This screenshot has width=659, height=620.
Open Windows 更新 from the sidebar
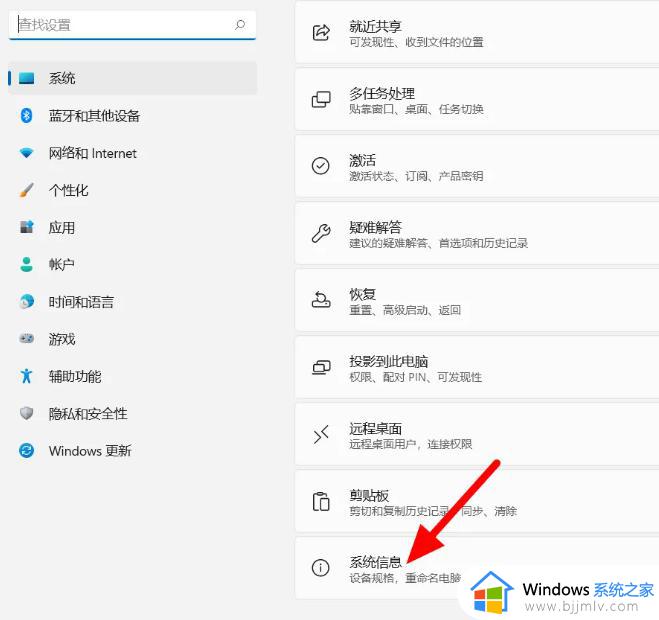132,451
